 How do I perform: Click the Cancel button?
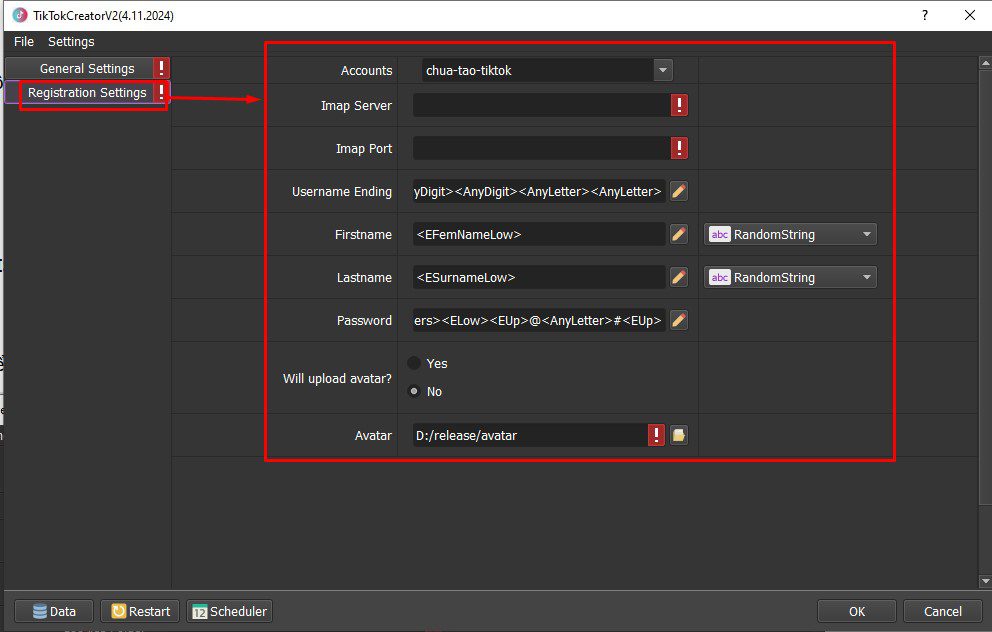tap(943, 611)
